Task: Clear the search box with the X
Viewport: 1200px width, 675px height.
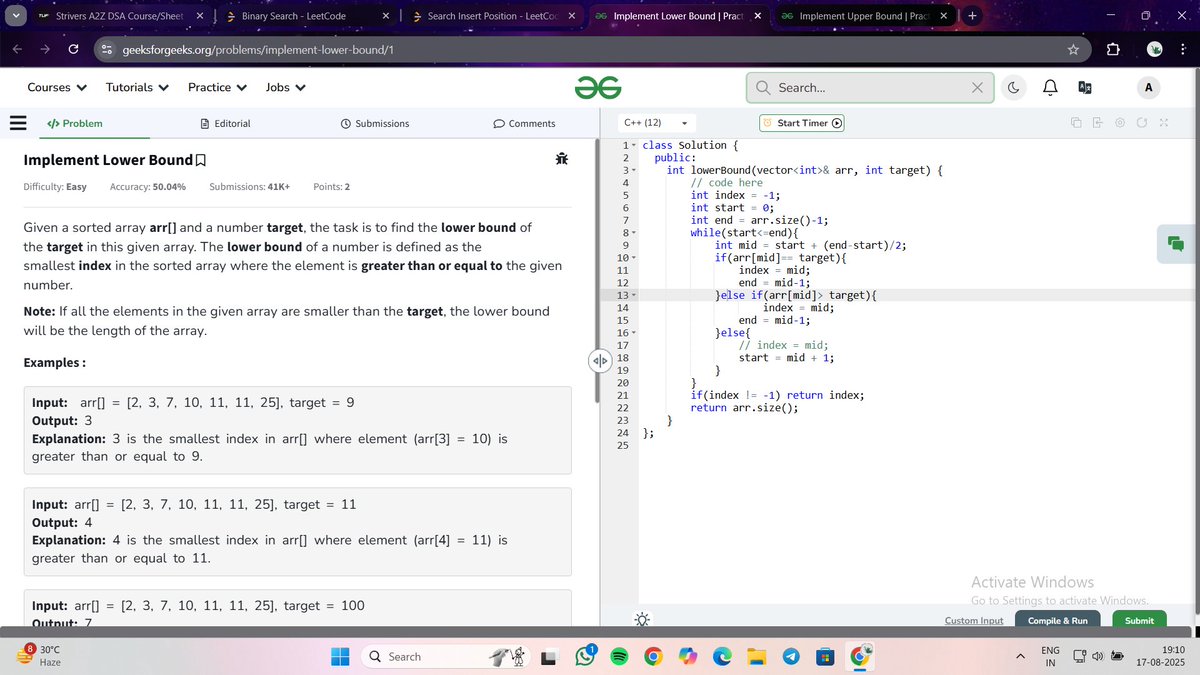Action: pos(977,88)
